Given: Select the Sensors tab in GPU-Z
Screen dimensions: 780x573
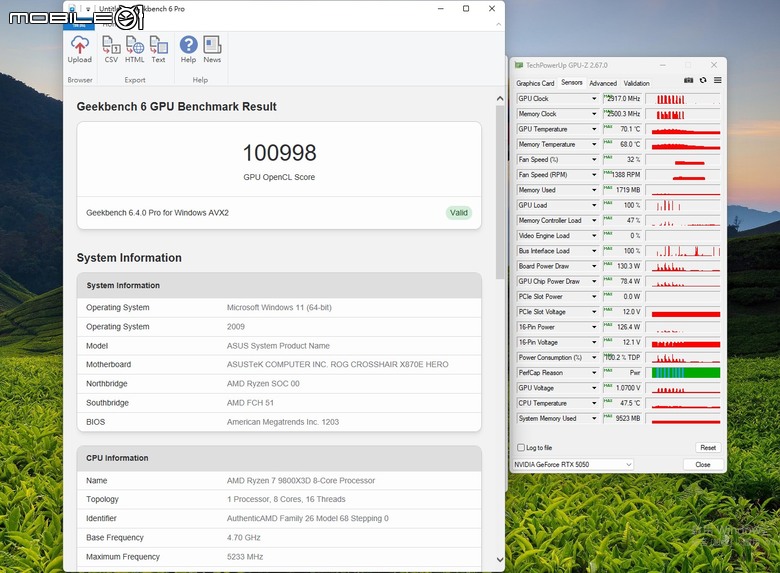Looking at the screenshot, I should tap(572, 83).
